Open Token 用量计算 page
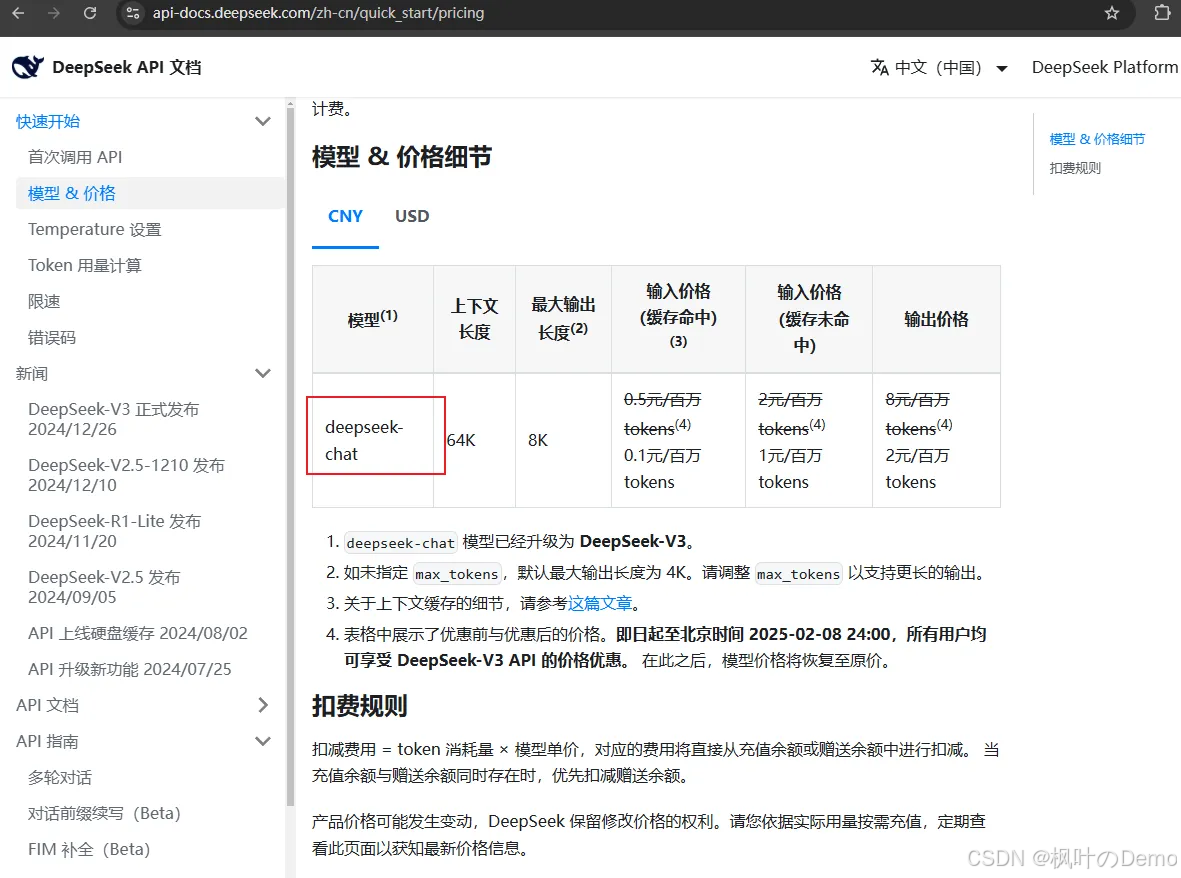 [85, 265]
